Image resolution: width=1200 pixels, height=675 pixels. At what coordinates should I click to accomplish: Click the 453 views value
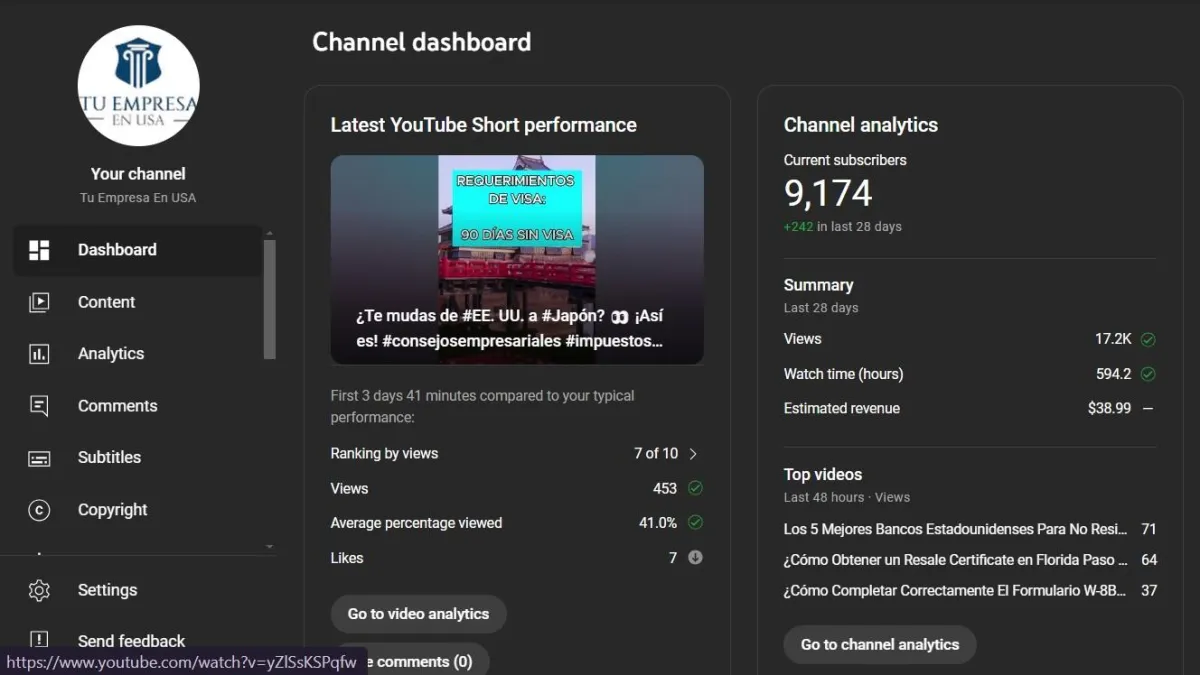pos(665,489)
